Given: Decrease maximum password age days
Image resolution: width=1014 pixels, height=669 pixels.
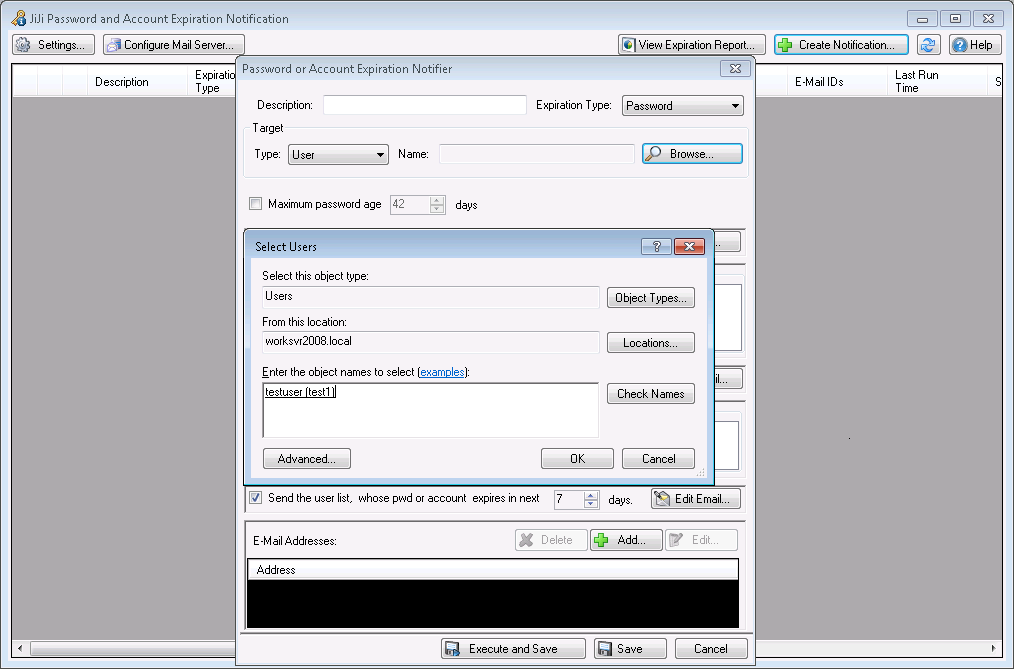Looking at the screenshot, I should pos(437,209).
